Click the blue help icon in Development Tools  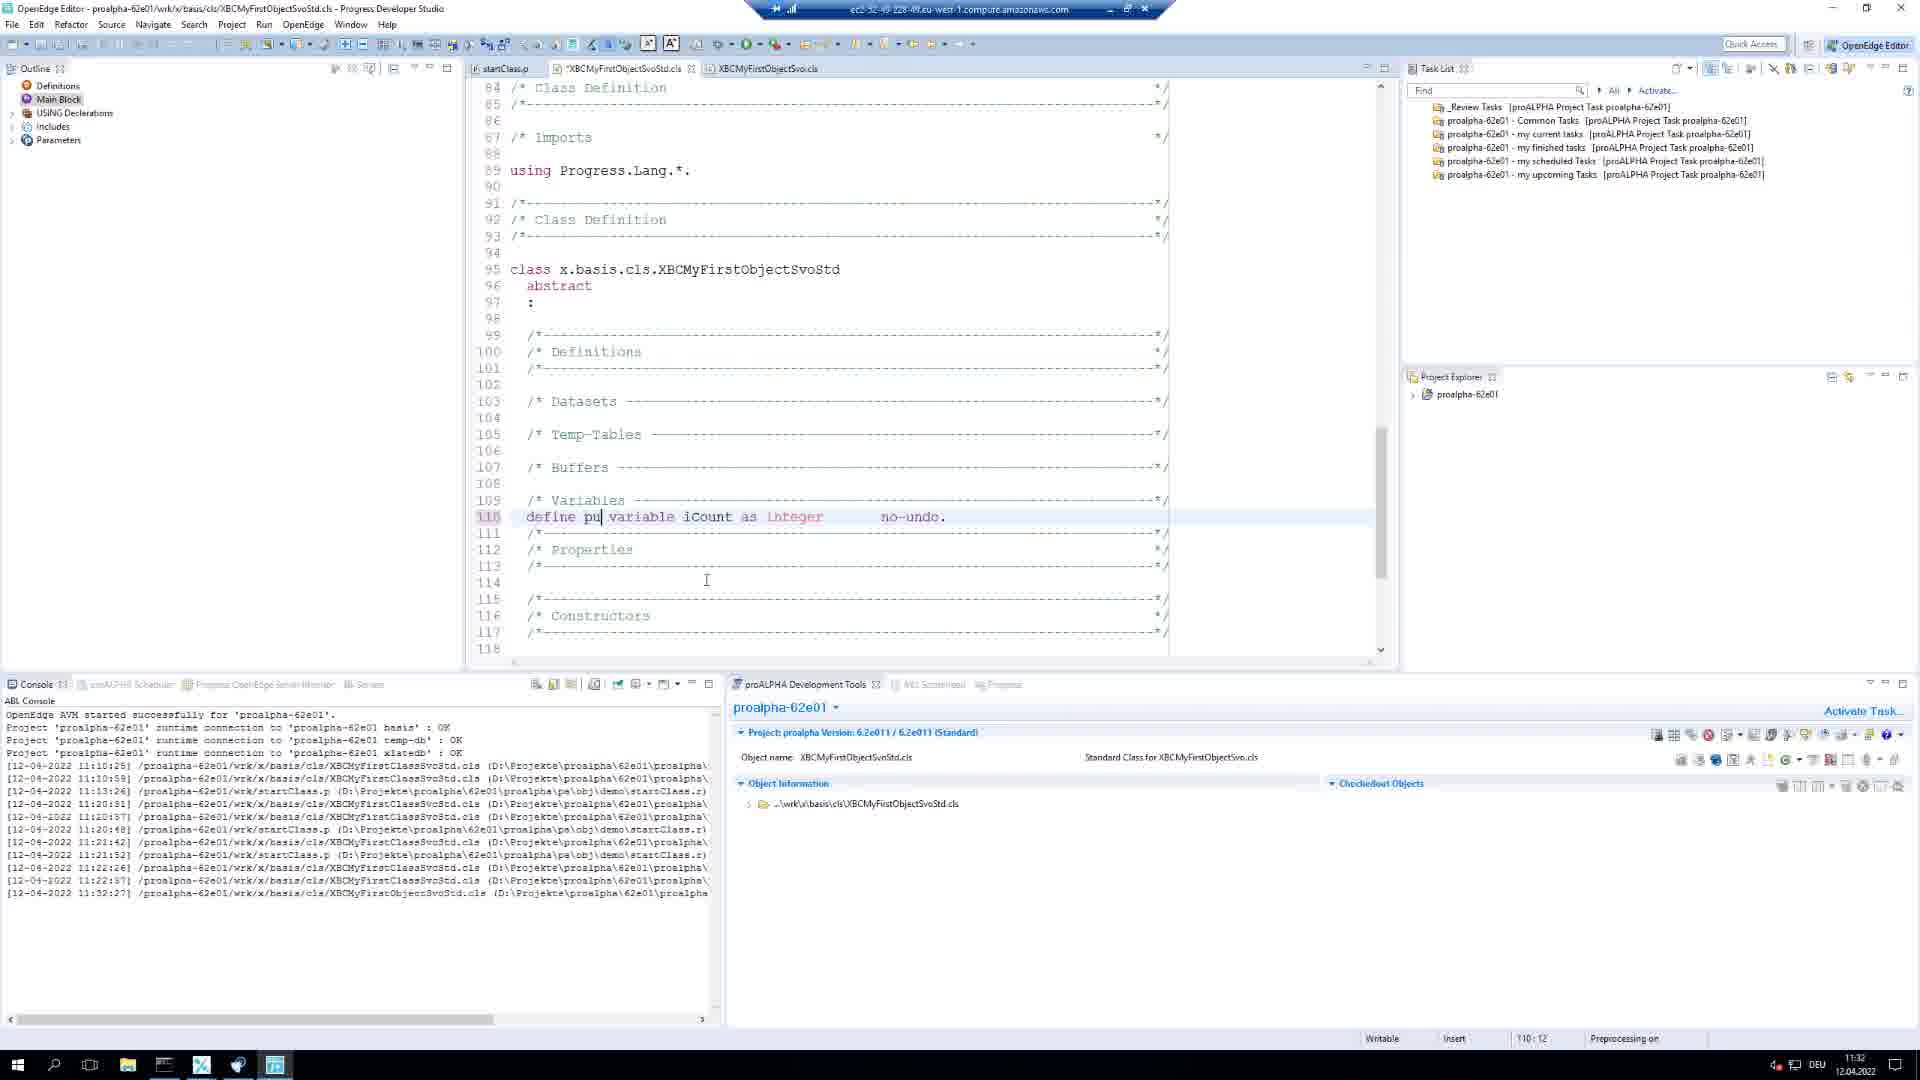[1887, 735]
